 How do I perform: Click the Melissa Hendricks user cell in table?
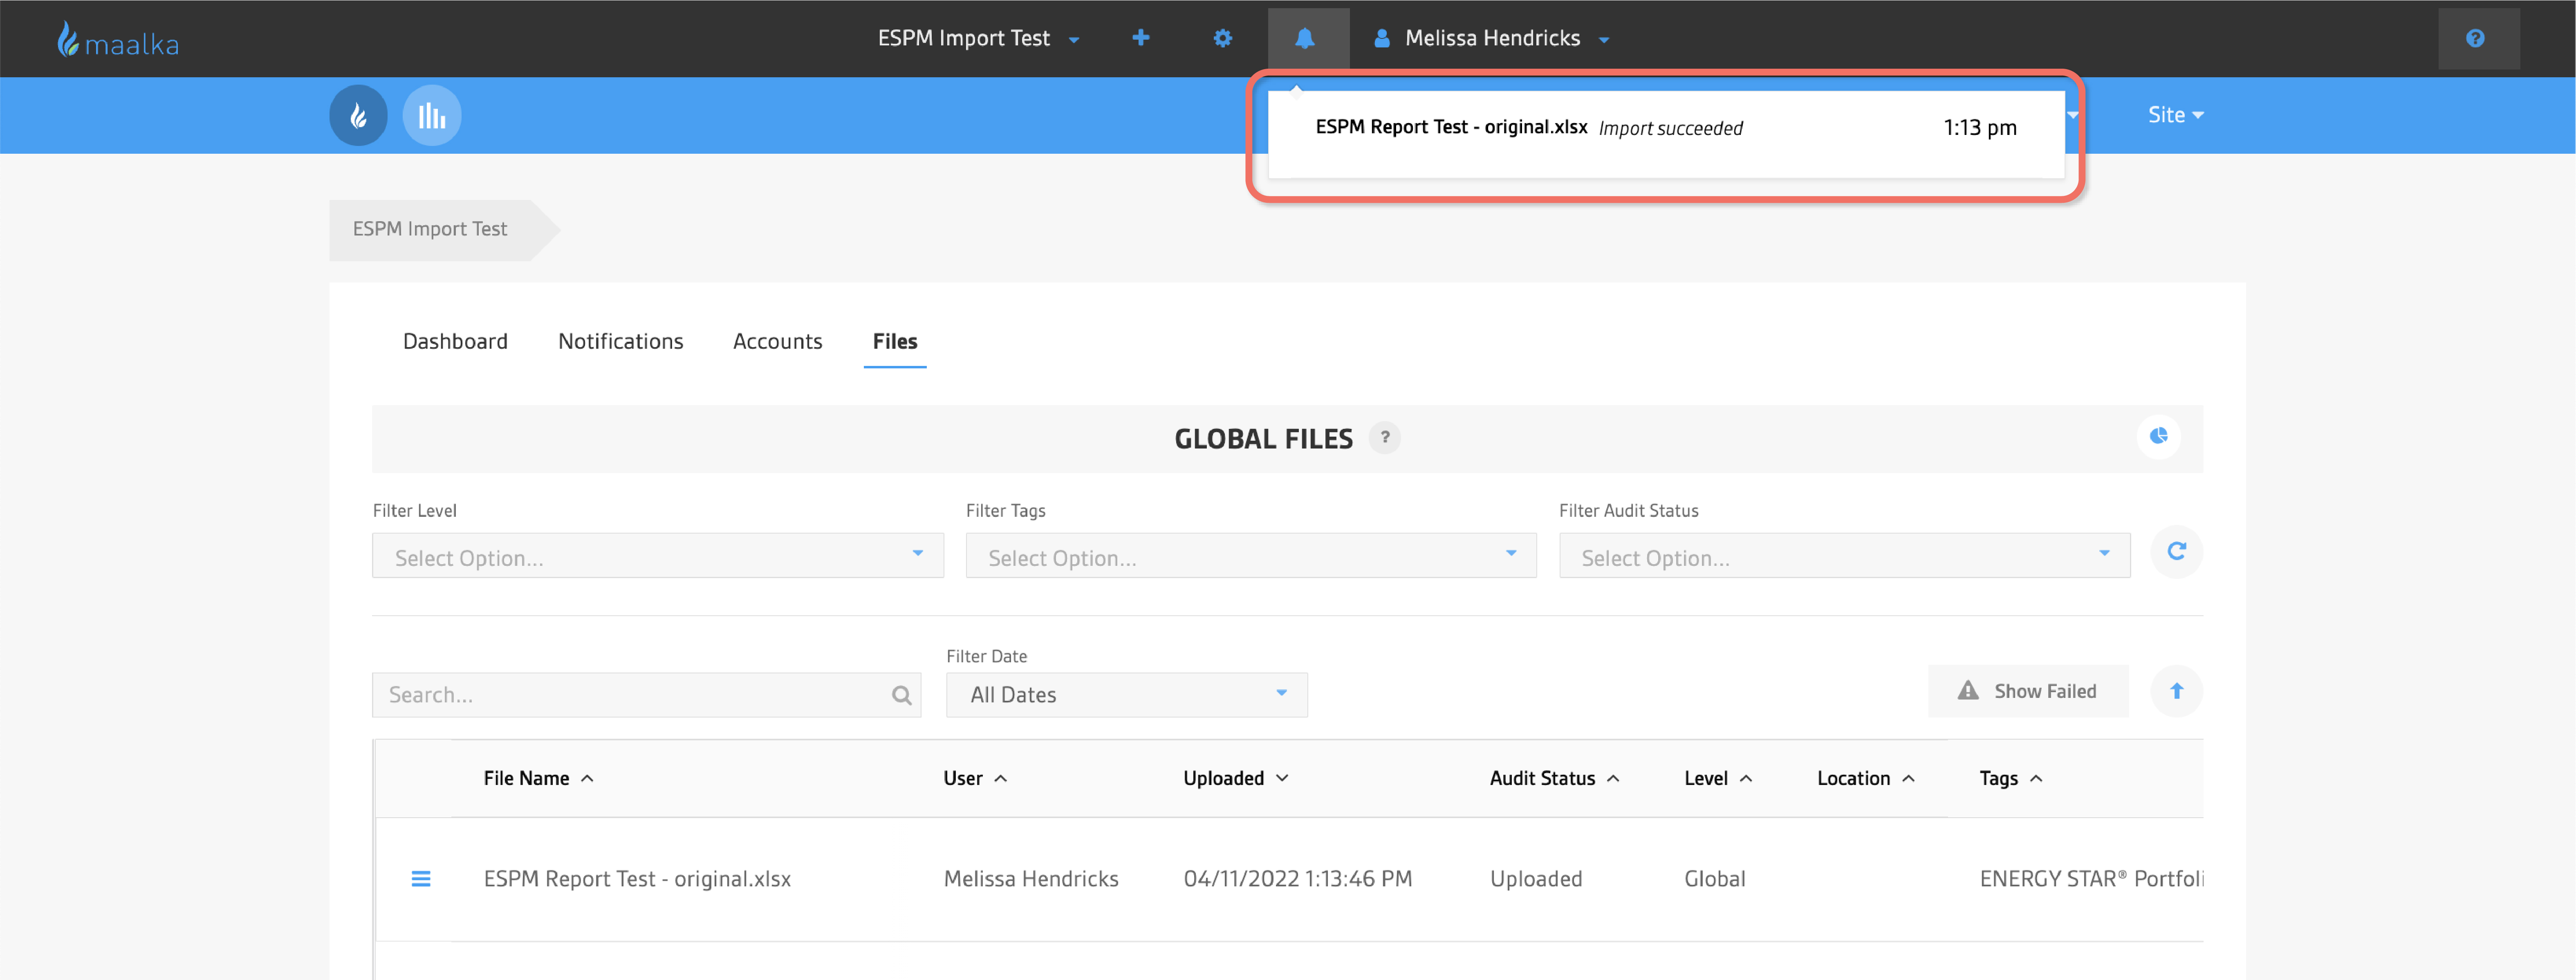click(x=1031, y=879)
